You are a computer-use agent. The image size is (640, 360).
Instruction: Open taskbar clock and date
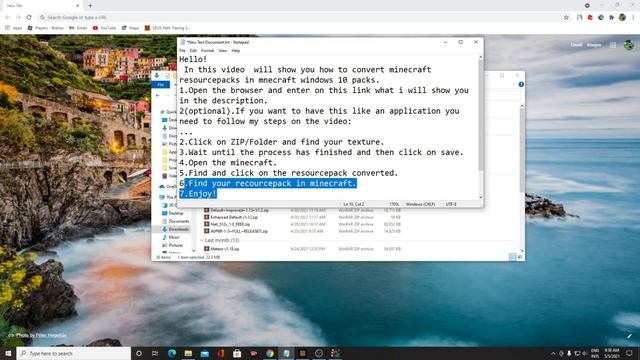point(611,353)
